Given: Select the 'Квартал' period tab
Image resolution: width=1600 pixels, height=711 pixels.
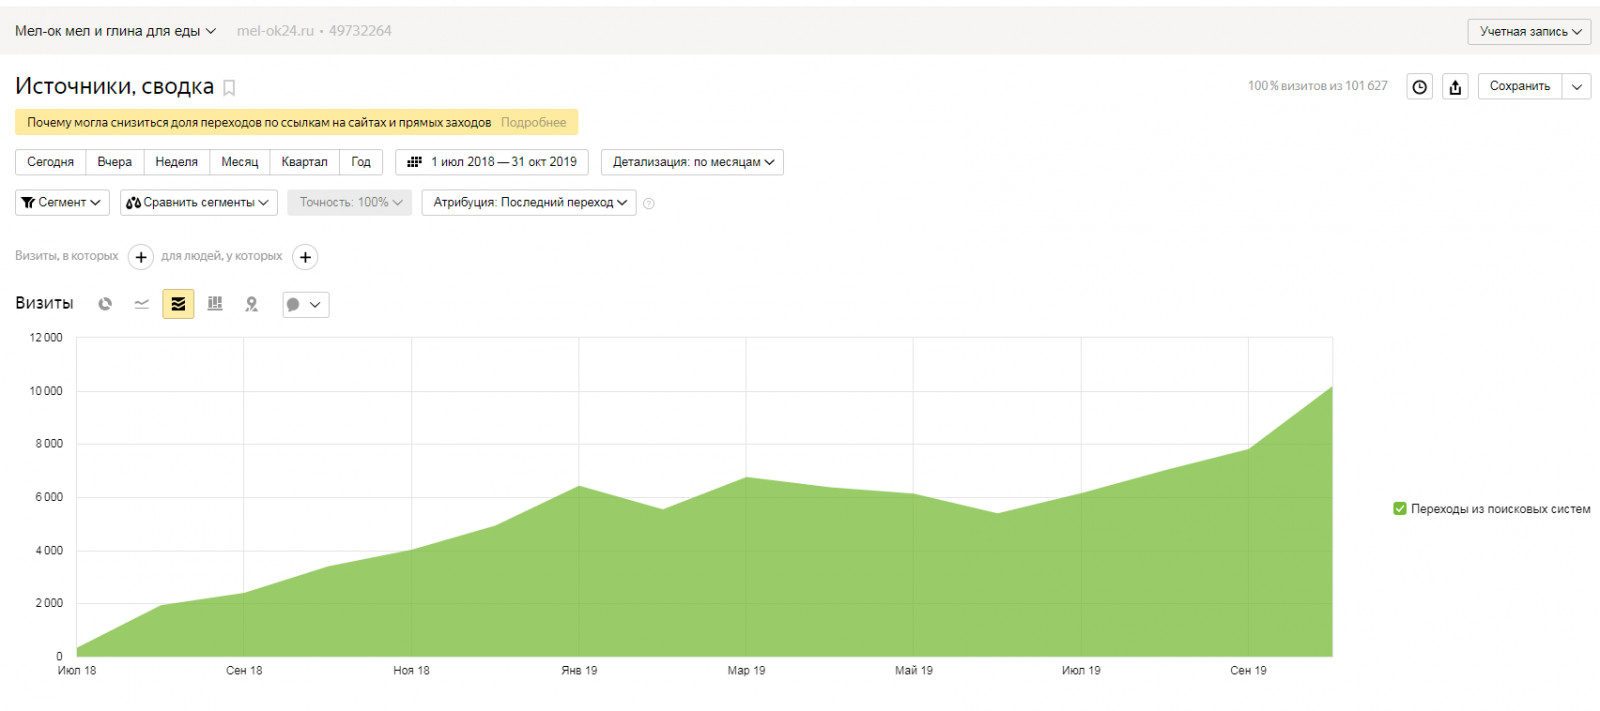Looking at the screenshot, I should (x=304, y=162).
